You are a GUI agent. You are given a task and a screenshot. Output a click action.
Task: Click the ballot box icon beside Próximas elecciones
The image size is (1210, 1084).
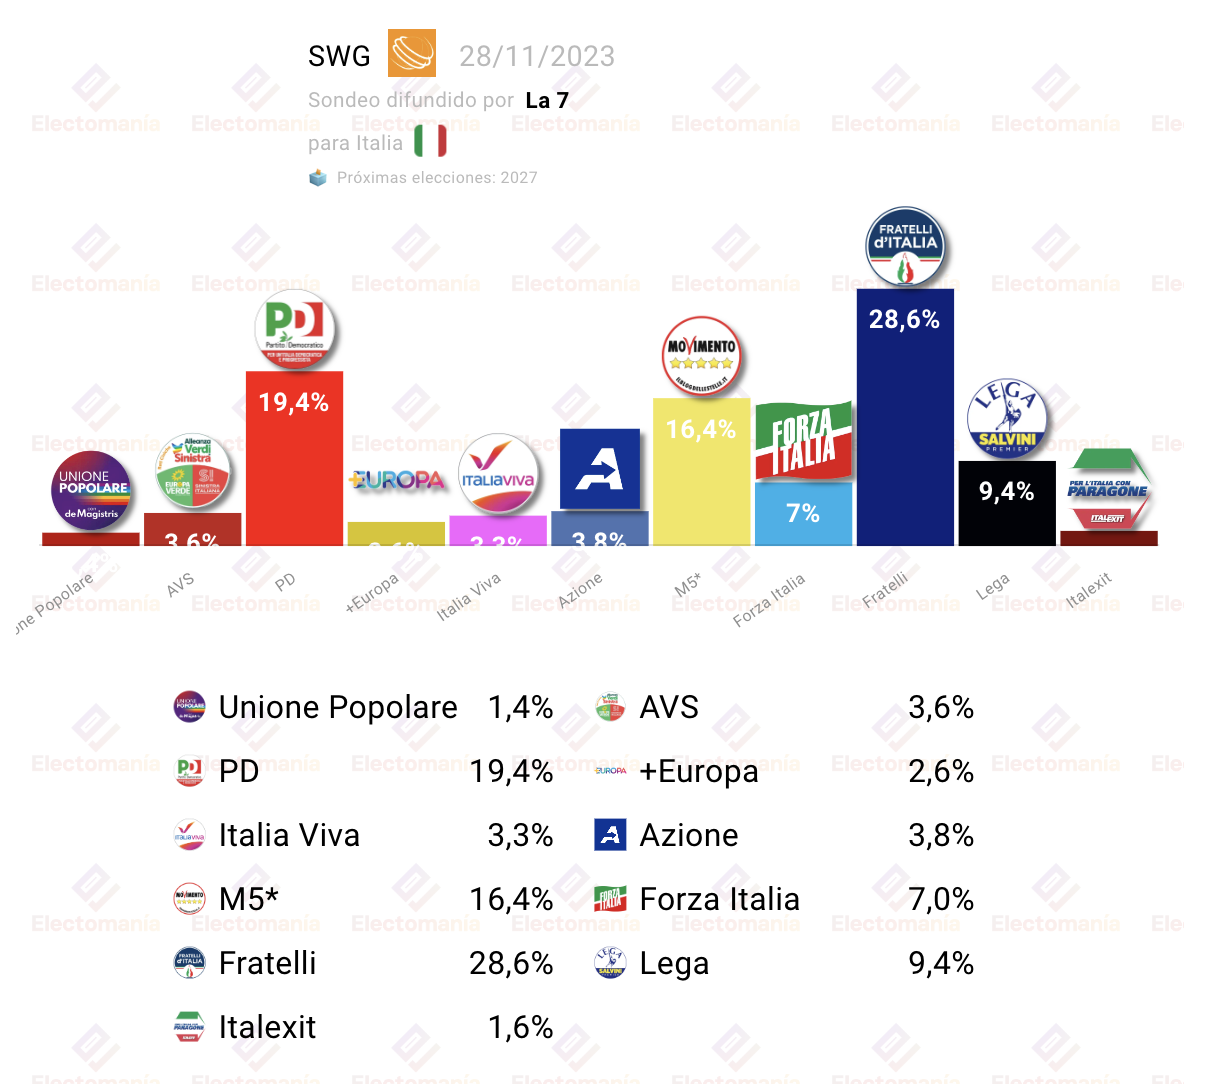click(318, 177)
